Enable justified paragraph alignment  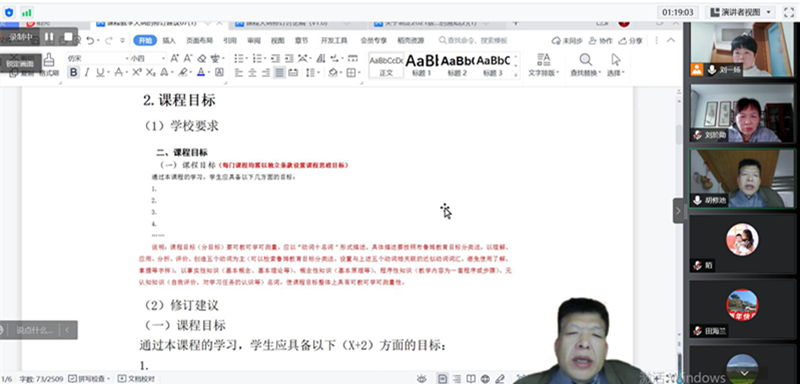pos(279,73)
